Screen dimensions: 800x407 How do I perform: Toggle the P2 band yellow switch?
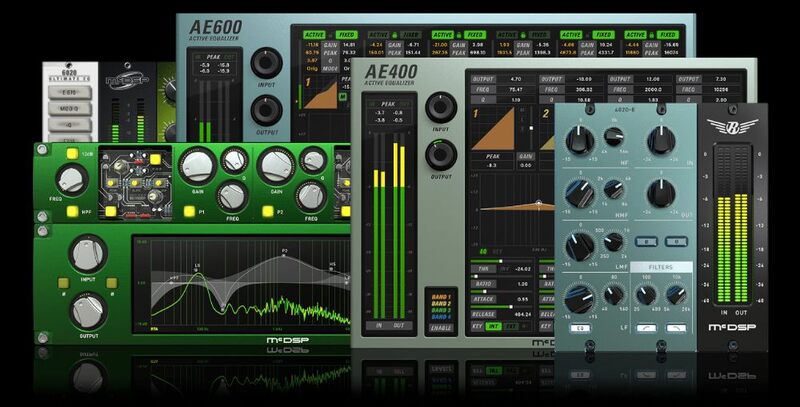click(268, 211)
